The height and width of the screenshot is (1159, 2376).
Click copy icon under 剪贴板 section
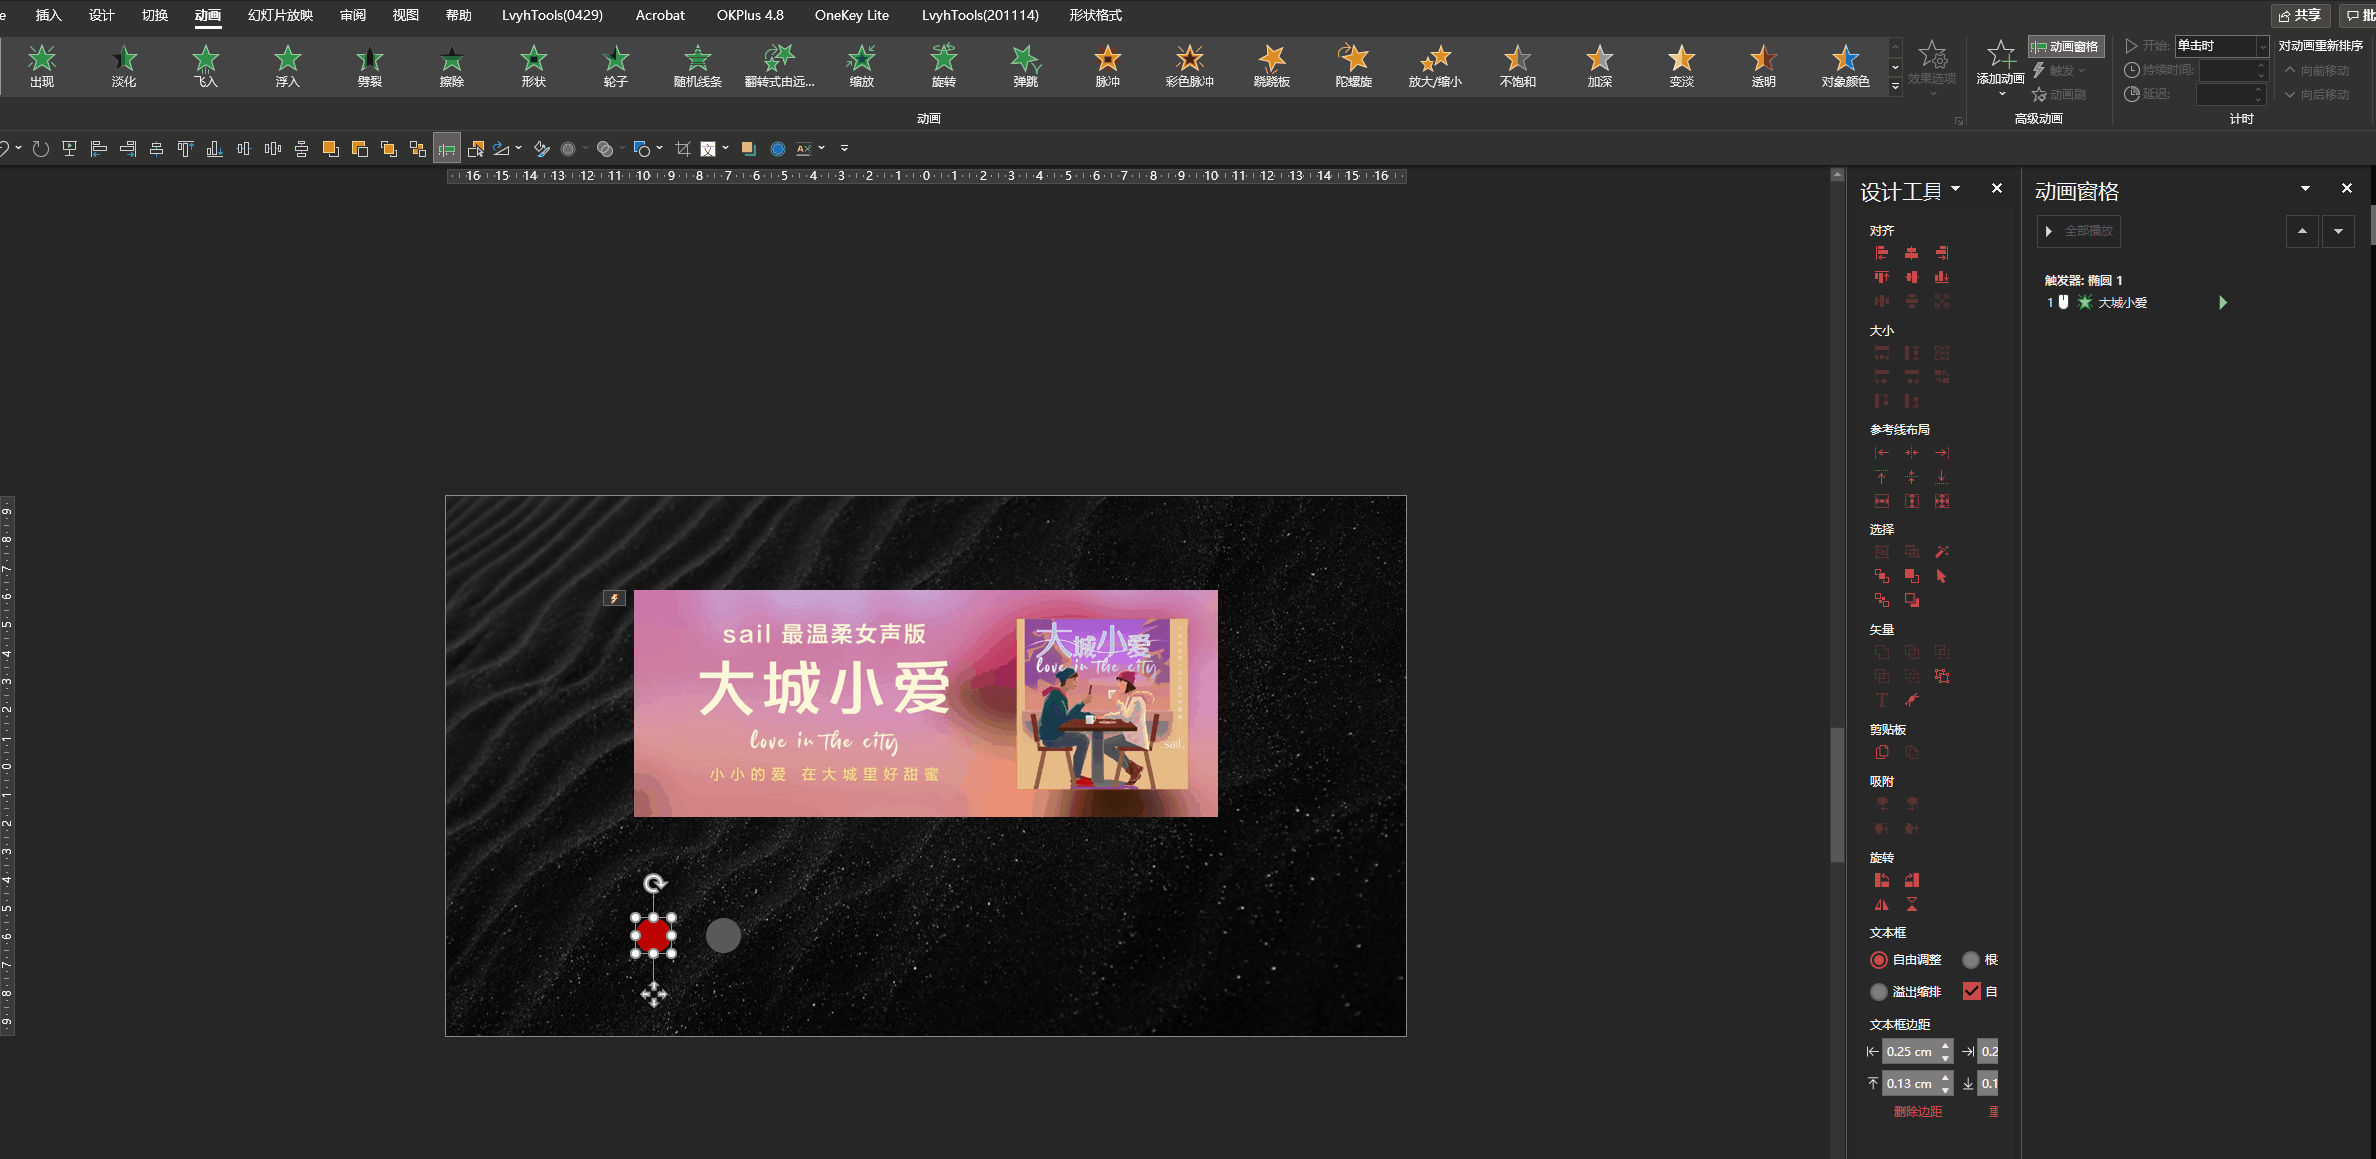pyautogui.click(x=1882, y=752)
